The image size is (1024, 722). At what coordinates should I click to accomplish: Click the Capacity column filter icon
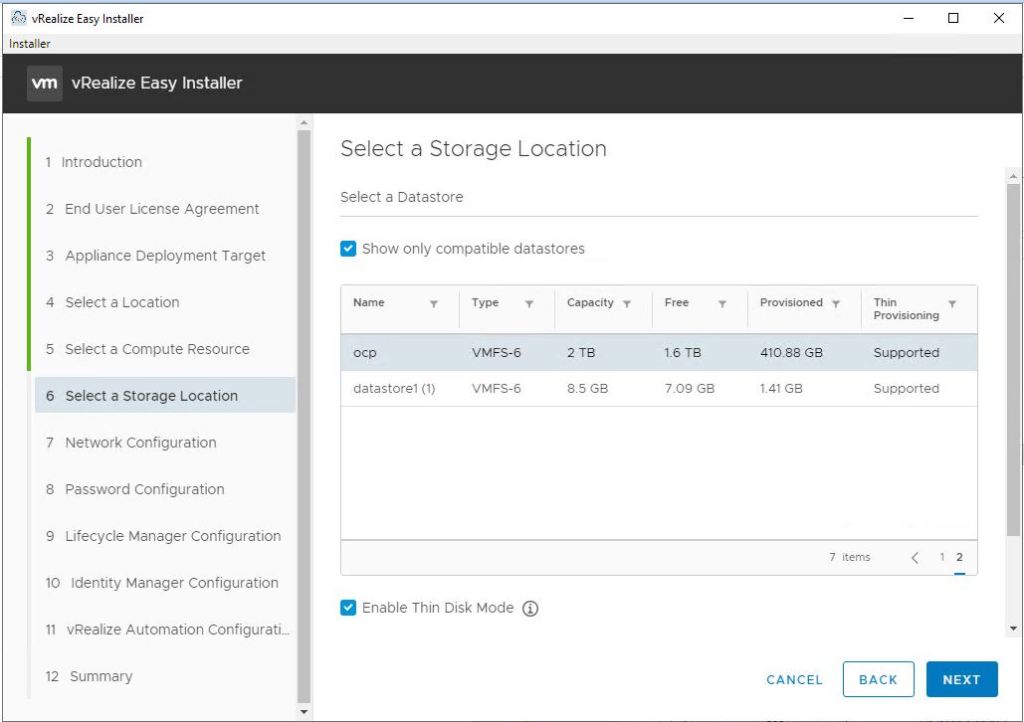point(627,304)
